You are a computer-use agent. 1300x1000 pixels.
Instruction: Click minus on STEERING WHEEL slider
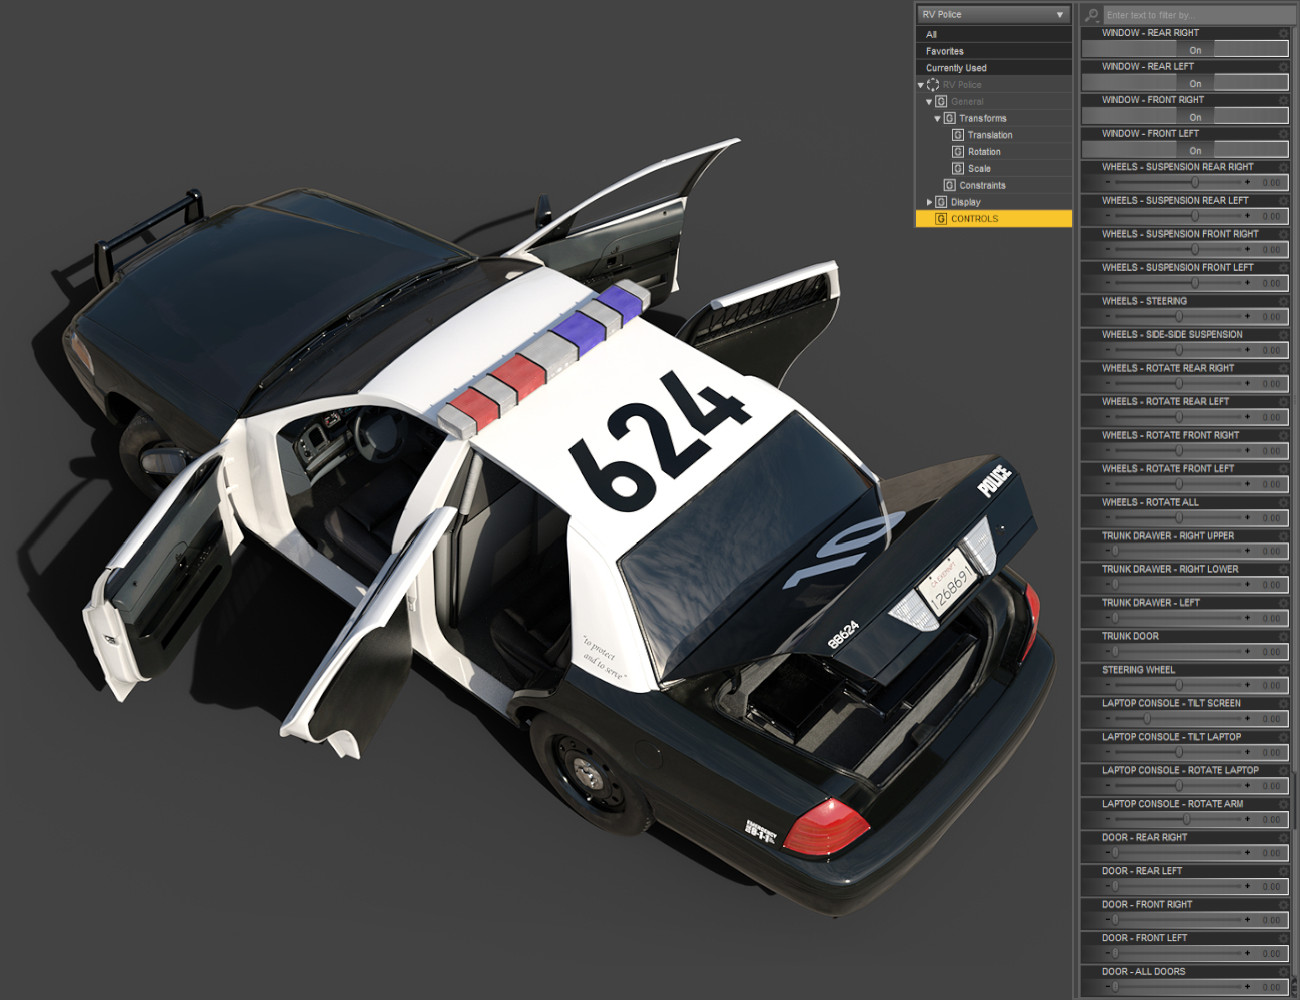[1108, 685]
